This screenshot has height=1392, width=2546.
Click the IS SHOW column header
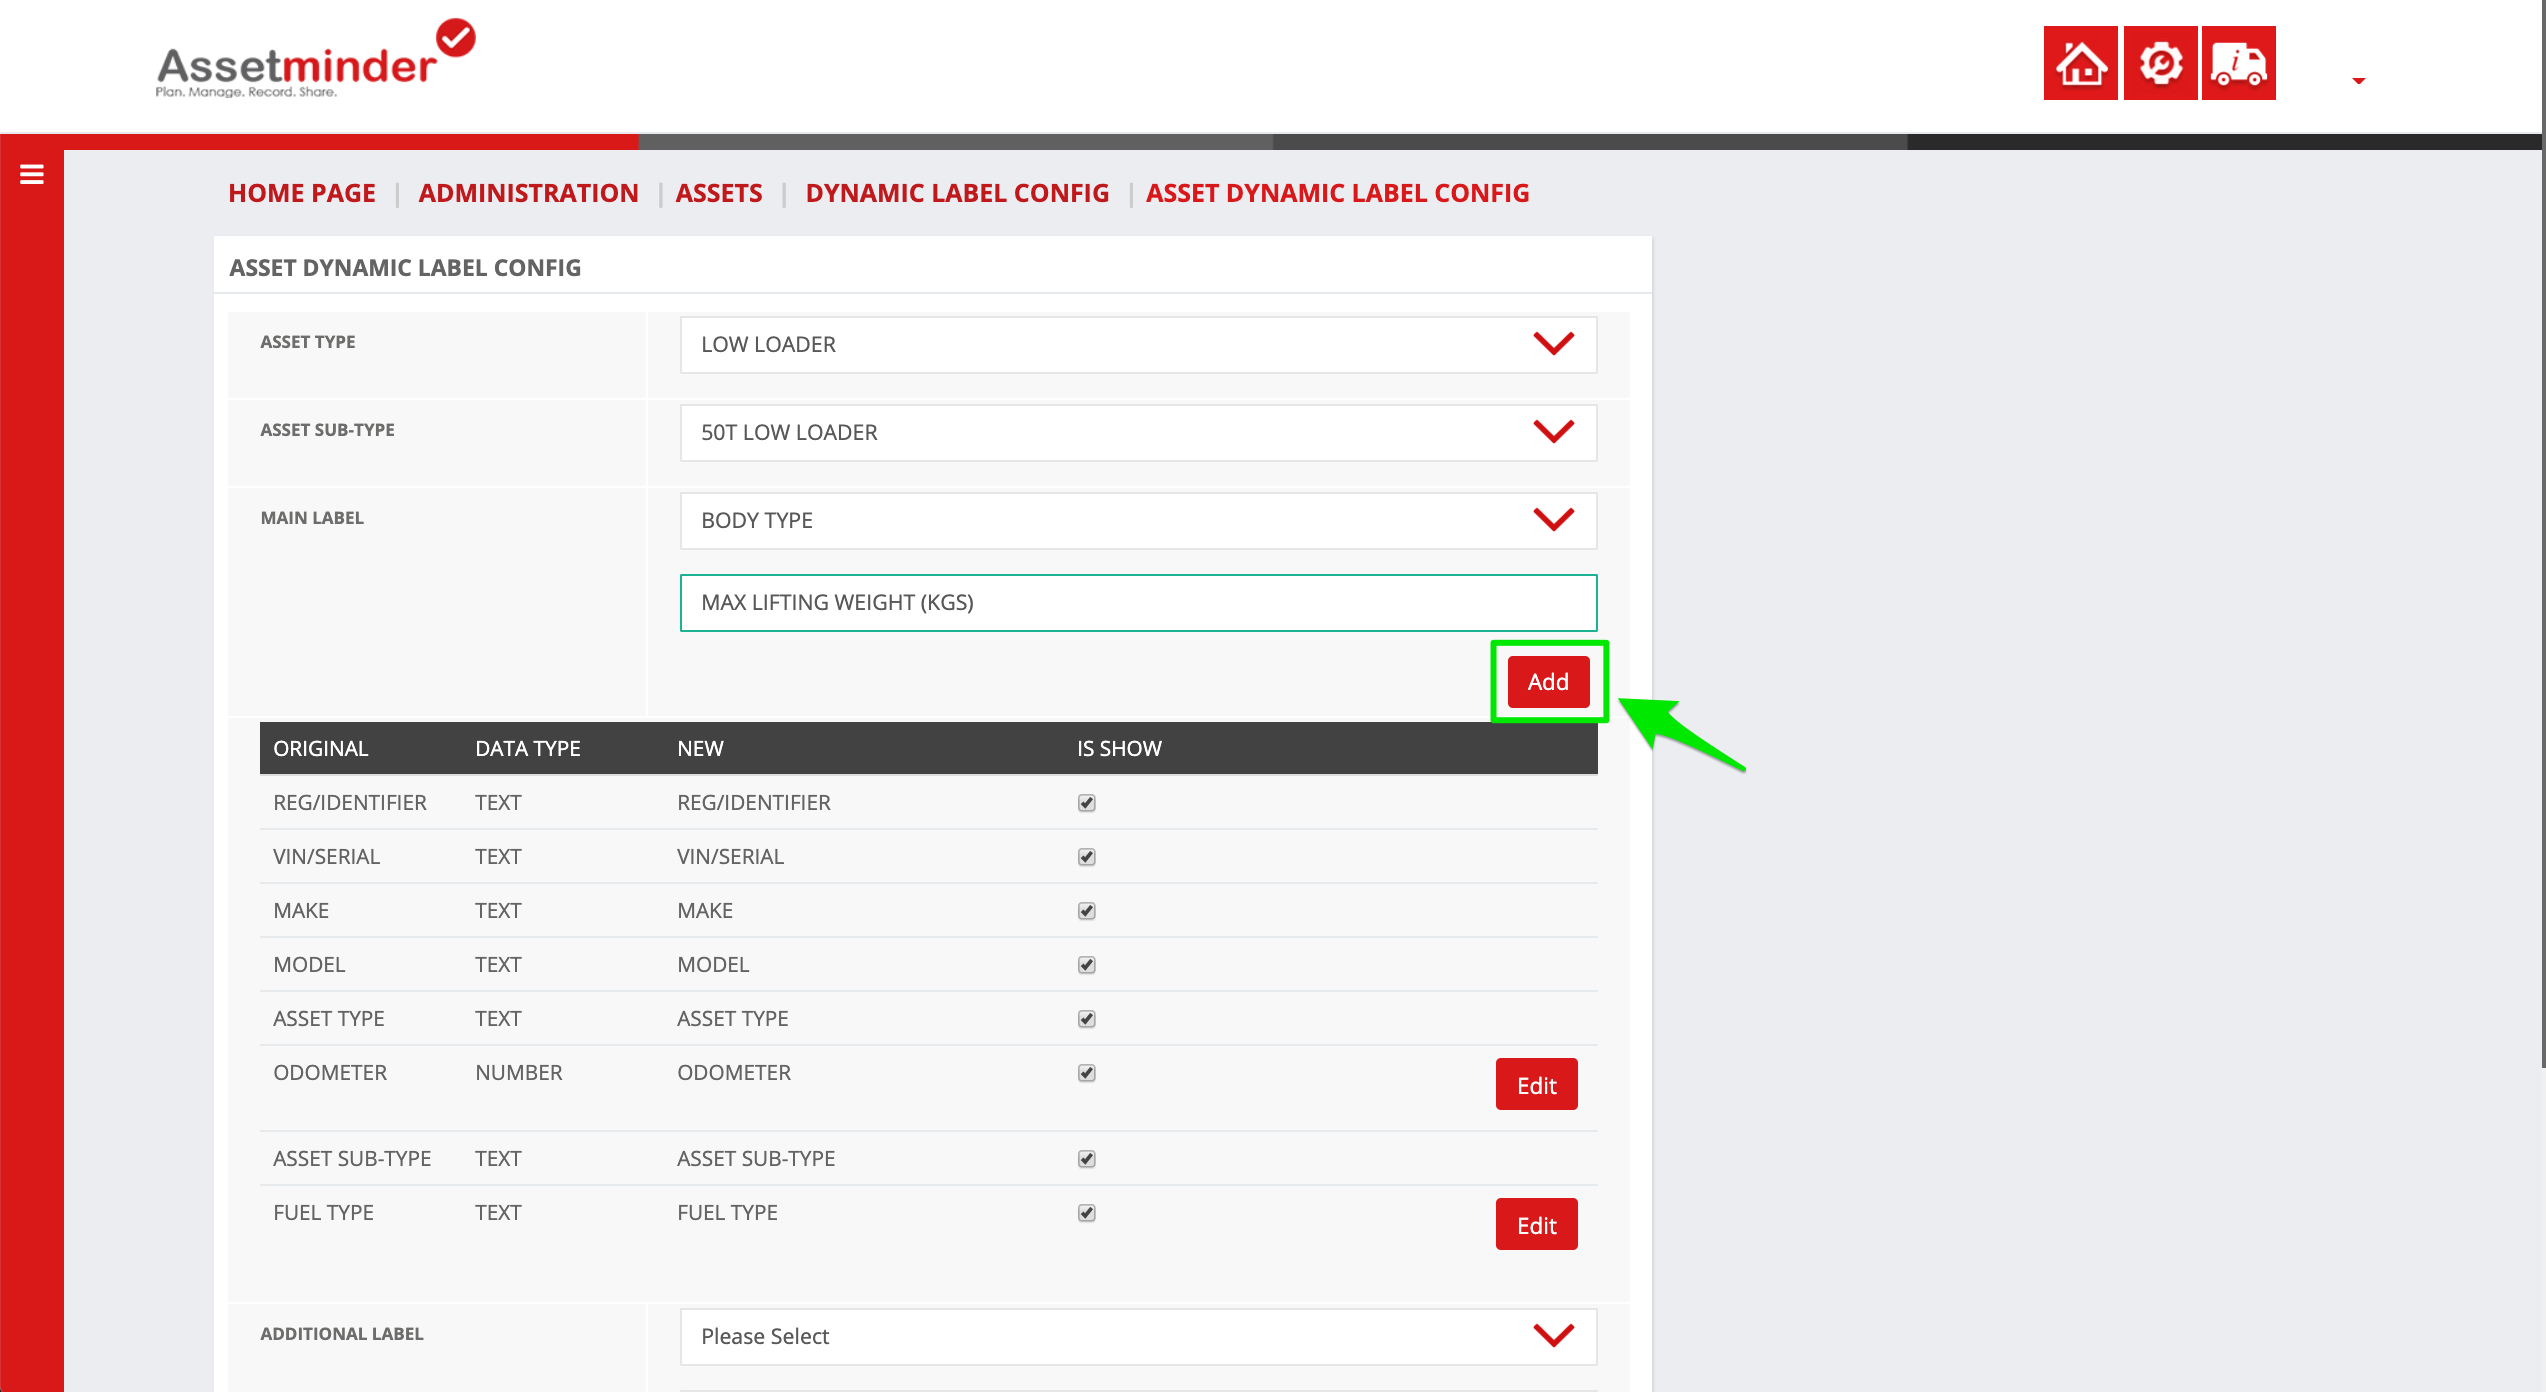coord(1119,749)
